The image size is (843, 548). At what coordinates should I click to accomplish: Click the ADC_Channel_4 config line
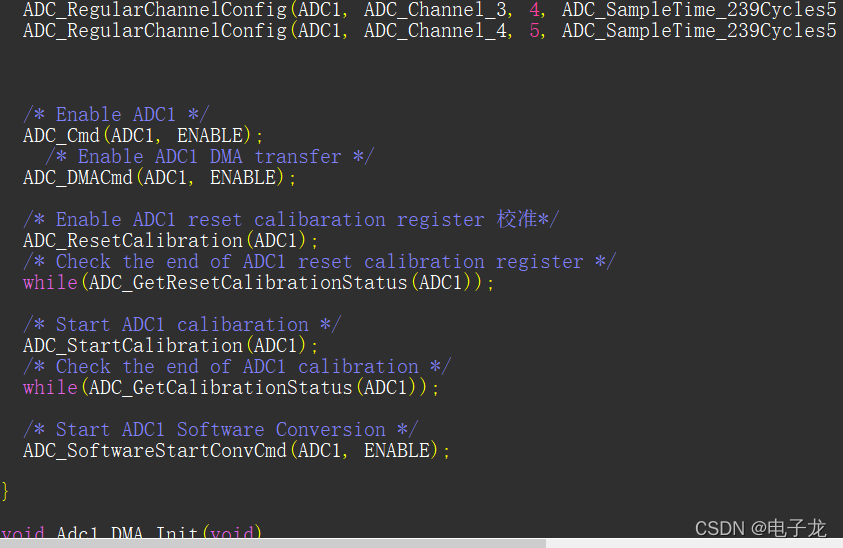430,31
